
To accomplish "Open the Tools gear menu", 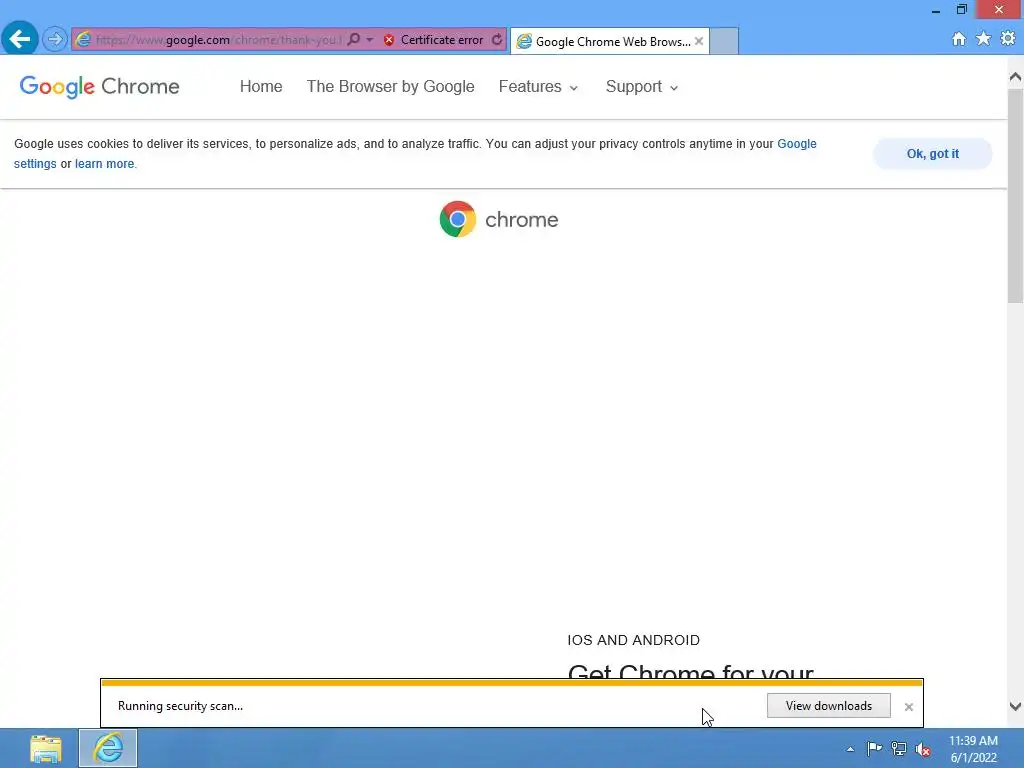I will pyautogui.click(x=1008, y=39).
